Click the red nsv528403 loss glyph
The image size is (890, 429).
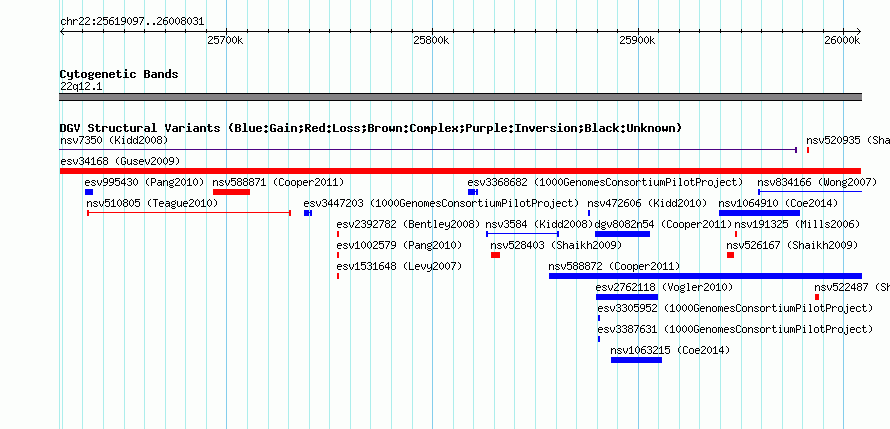[x=496, y=255]
